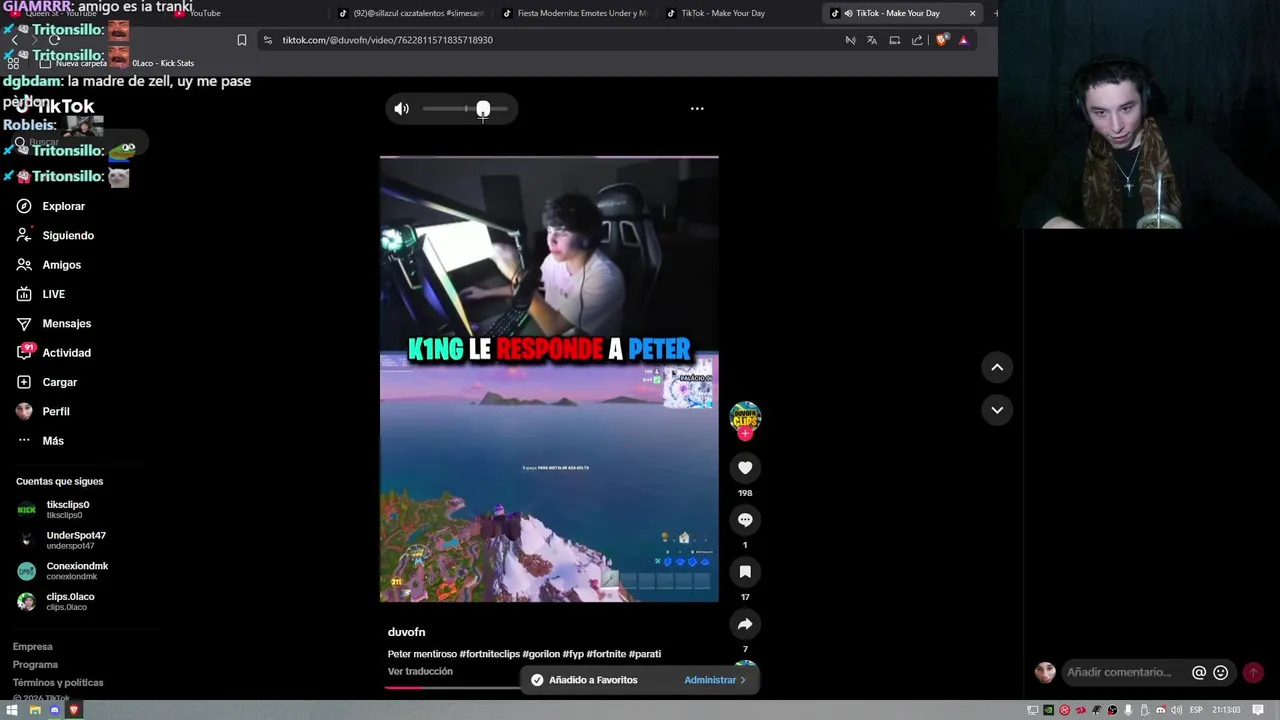The image size is (1280, 720).
Task: Open Términos y políticas link
Action: pos(58,683)
